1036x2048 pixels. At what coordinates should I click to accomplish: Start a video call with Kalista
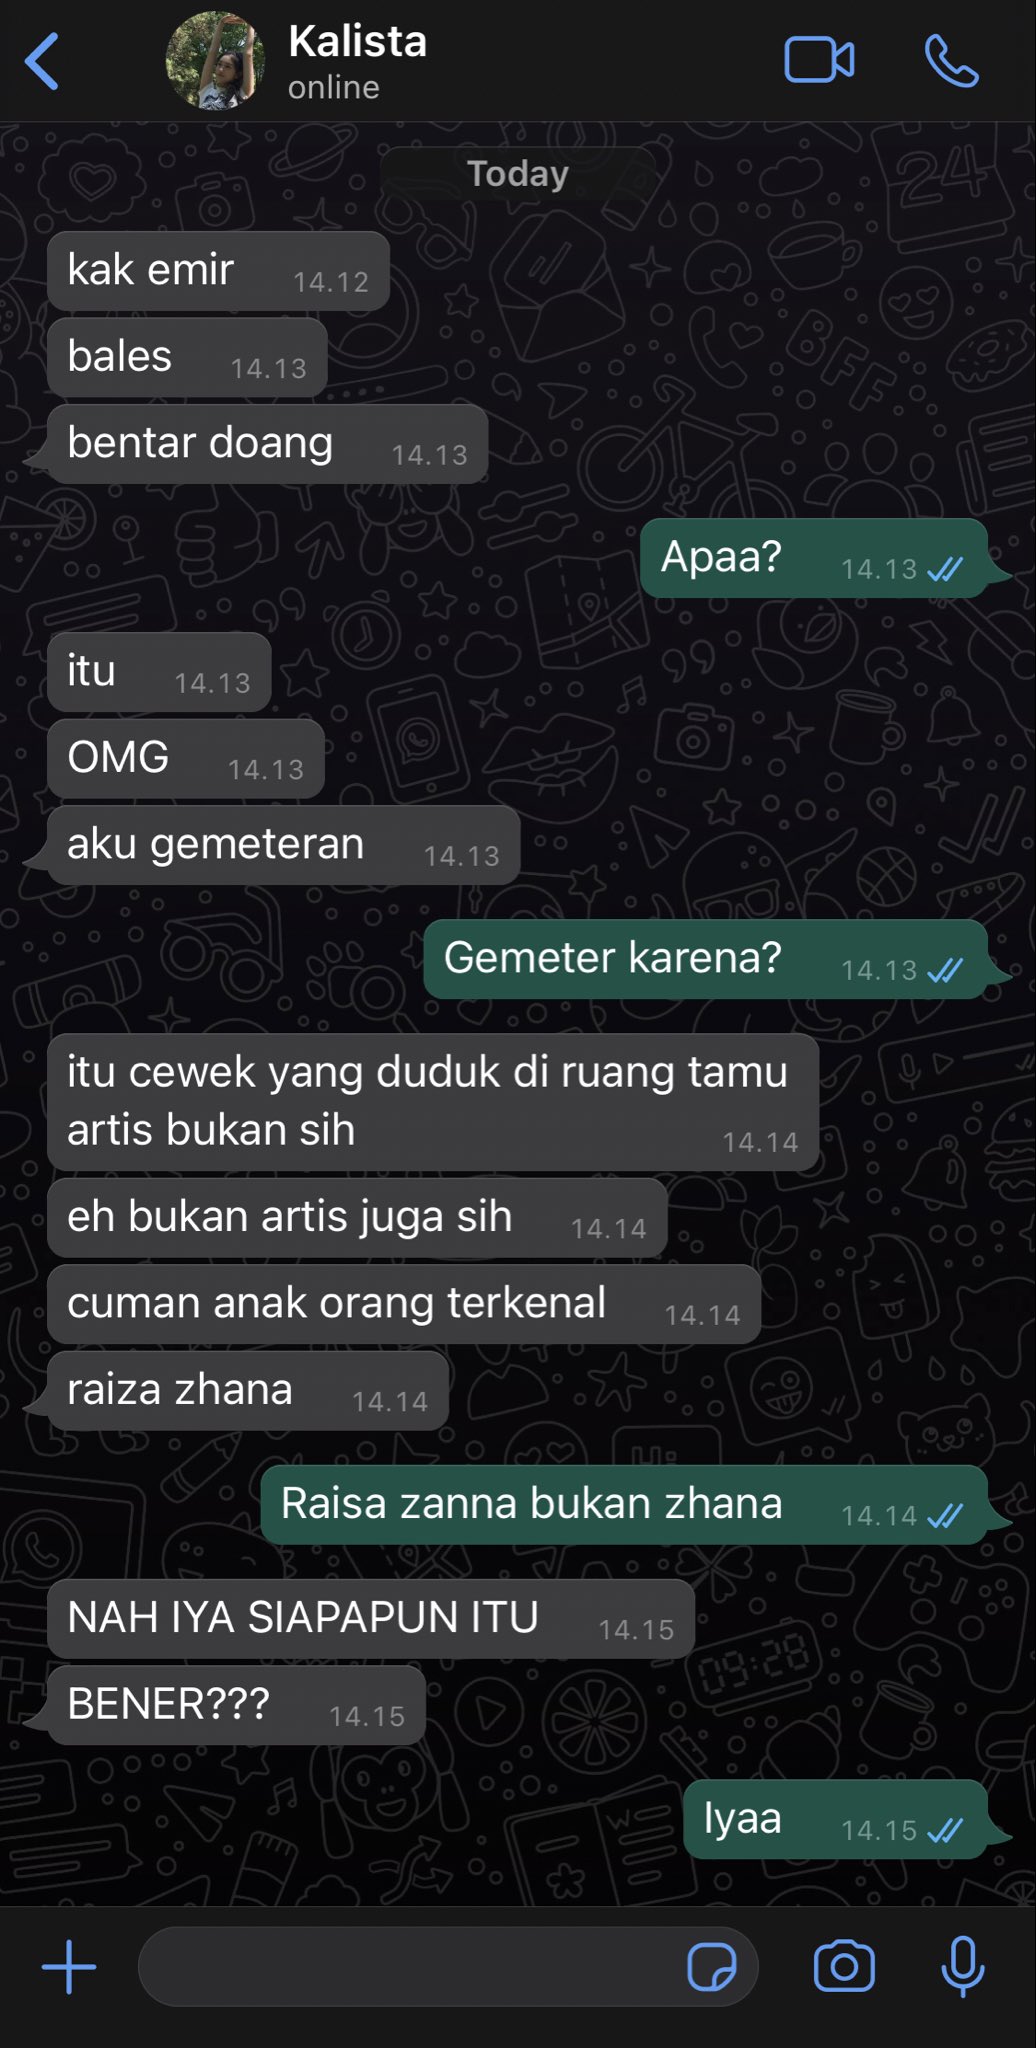pos(819,60)
